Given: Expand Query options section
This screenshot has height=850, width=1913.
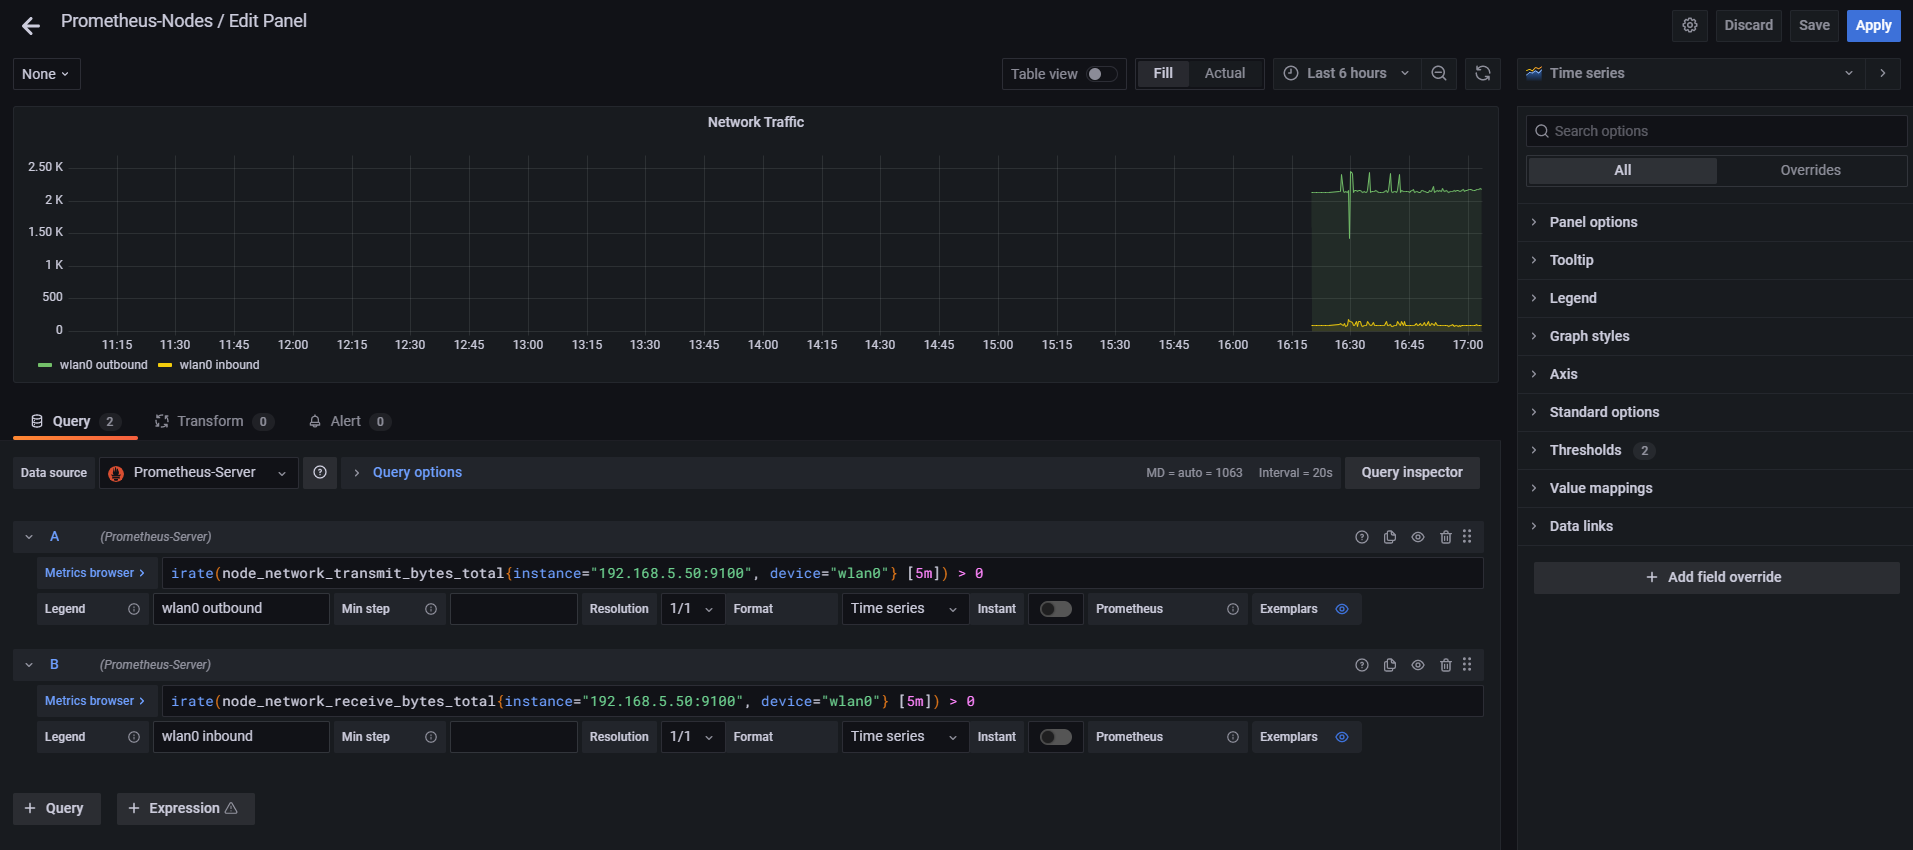Looking at the screenshot, I should [417, 472].
